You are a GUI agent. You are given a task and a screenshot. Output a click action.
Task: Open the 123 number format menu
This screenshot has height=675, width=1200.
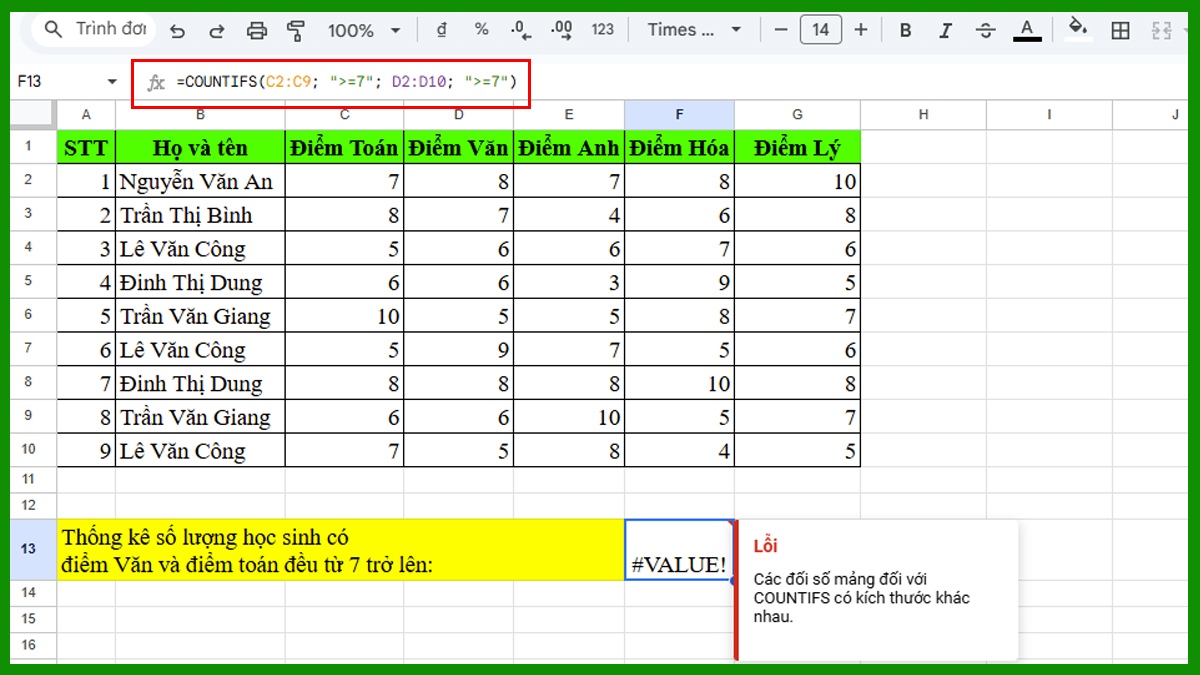point(602,30)
